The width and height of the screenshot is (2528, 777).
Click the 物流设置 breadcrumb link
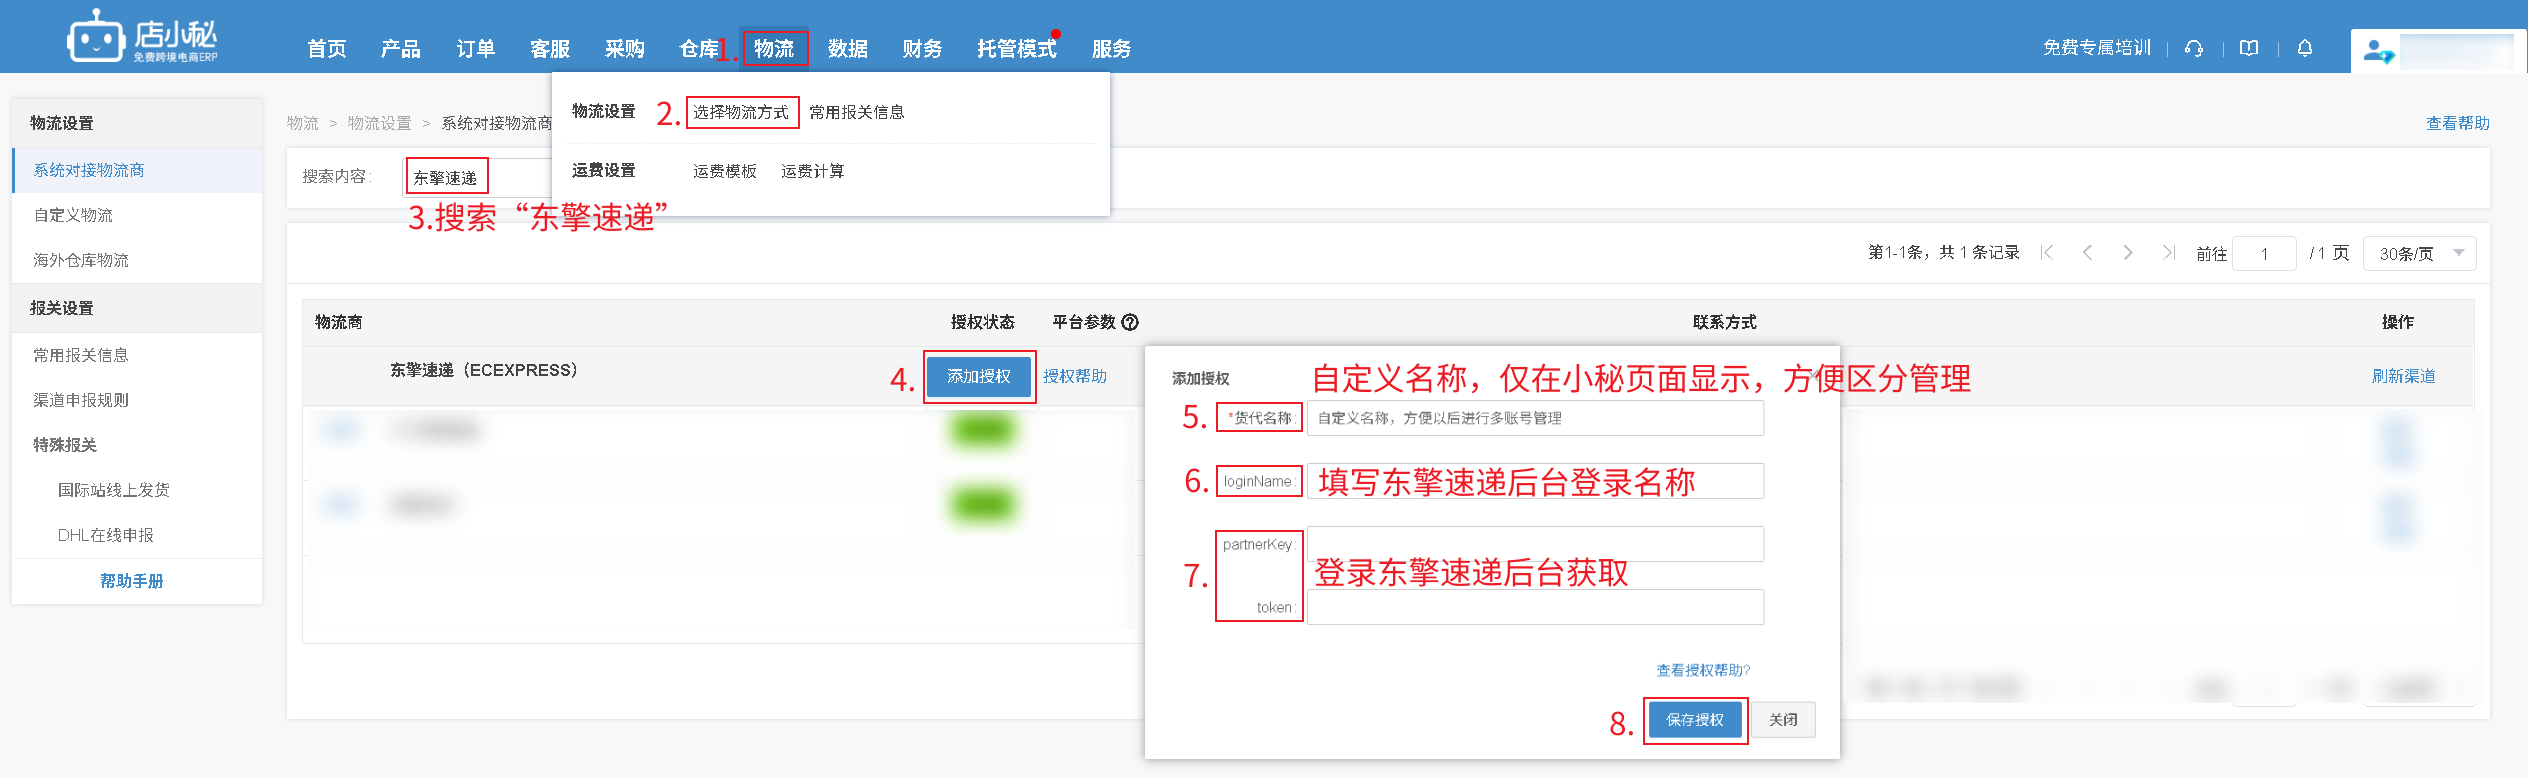[380, 123]
